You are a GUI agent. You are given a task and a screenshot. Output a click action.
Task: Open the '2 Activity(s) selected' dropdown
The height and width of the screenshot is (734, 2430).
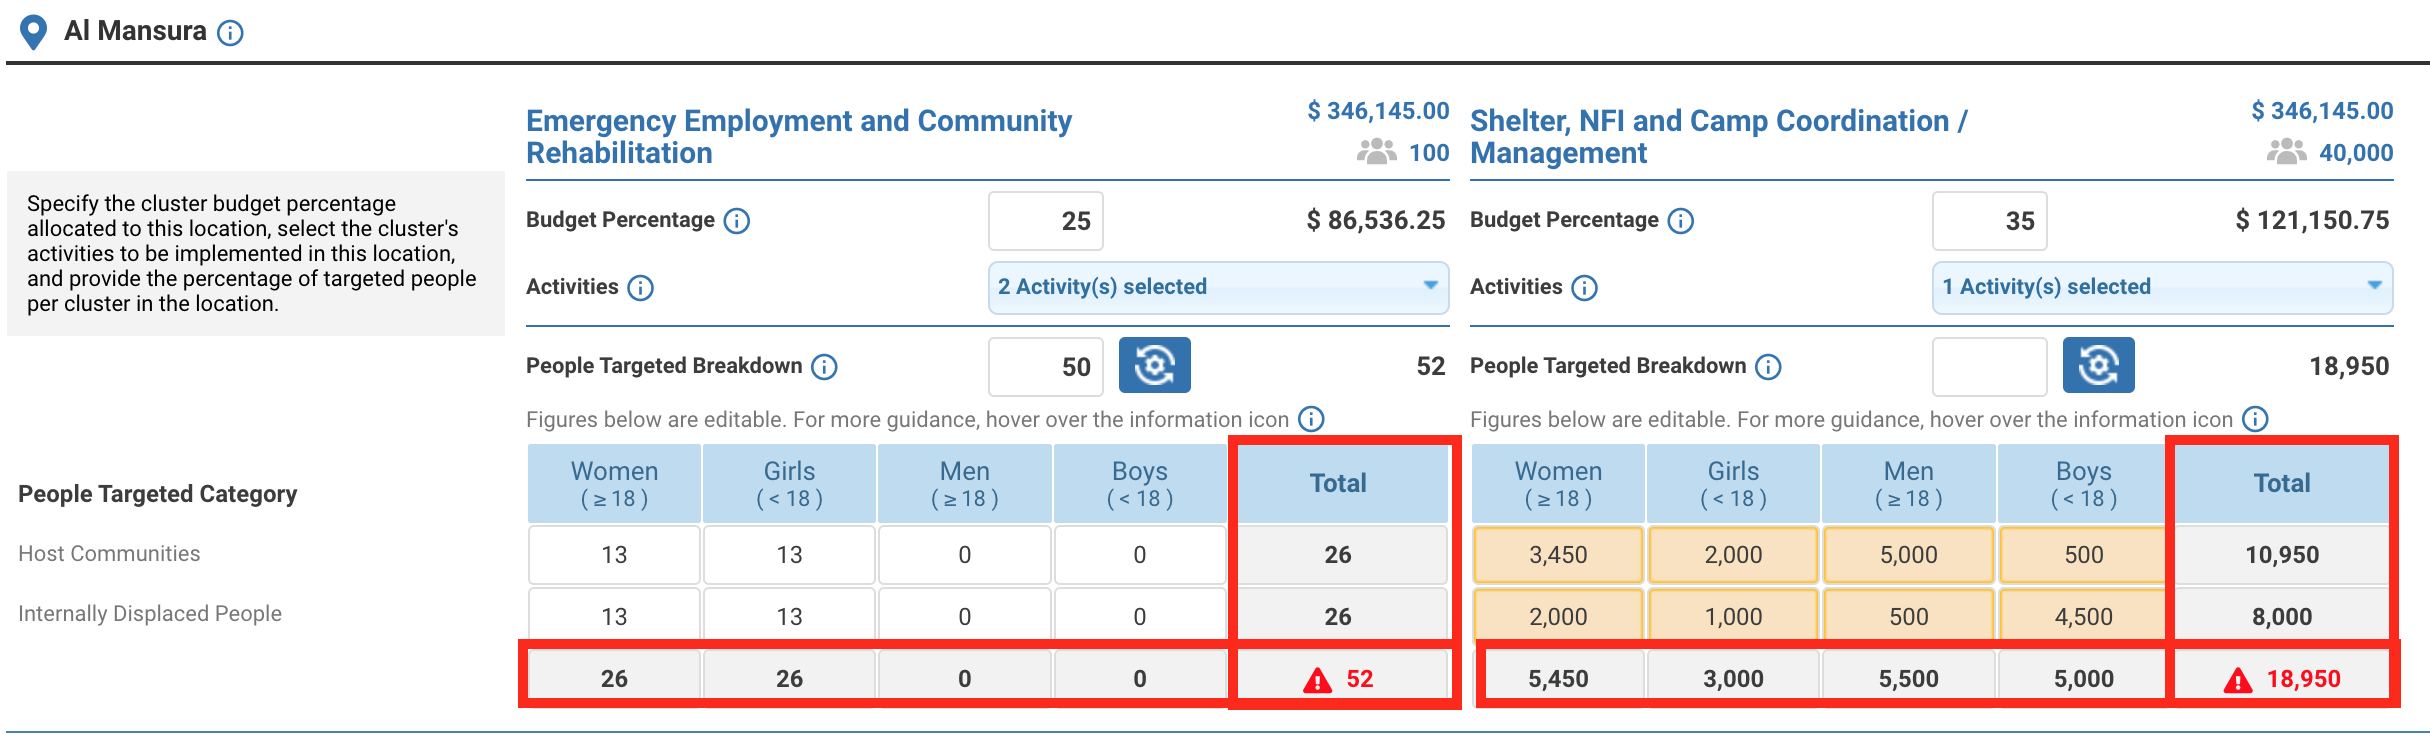[1218, 287]
